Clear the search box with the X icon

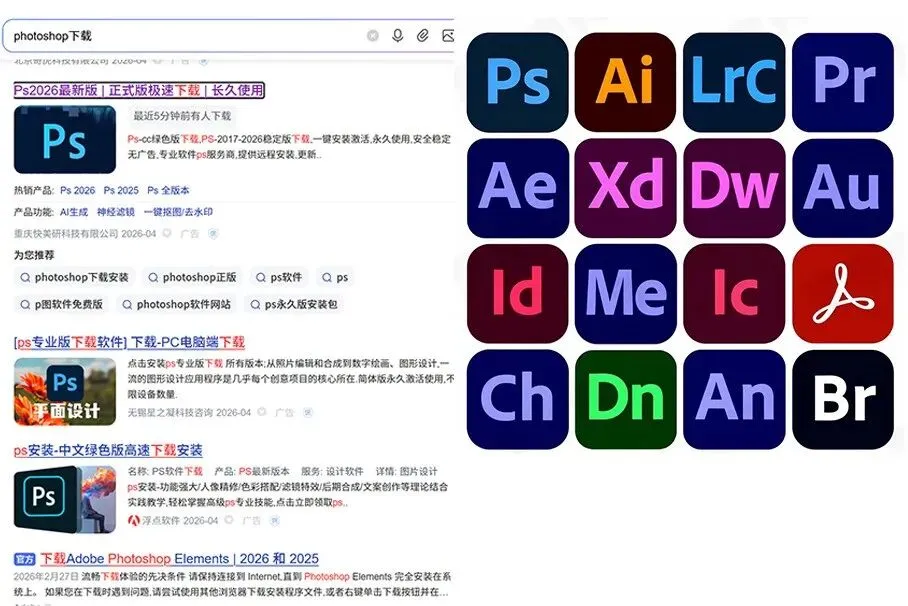pos(373,36)
